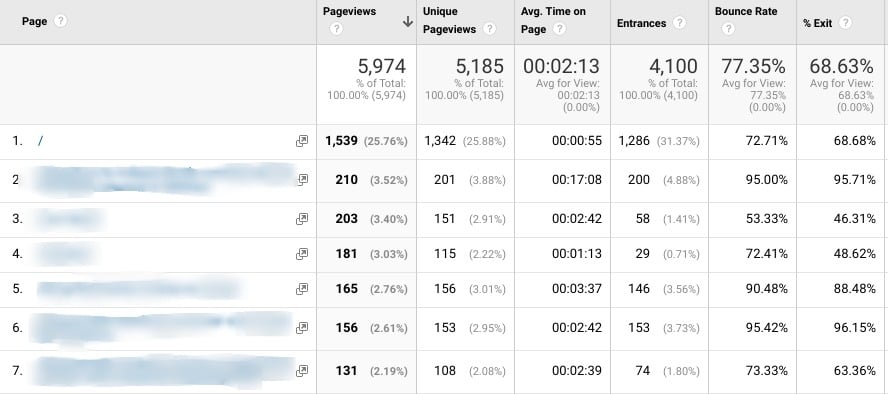Sort table by Bounce Rate column
The image size is (888, 394).
(746, 11)
